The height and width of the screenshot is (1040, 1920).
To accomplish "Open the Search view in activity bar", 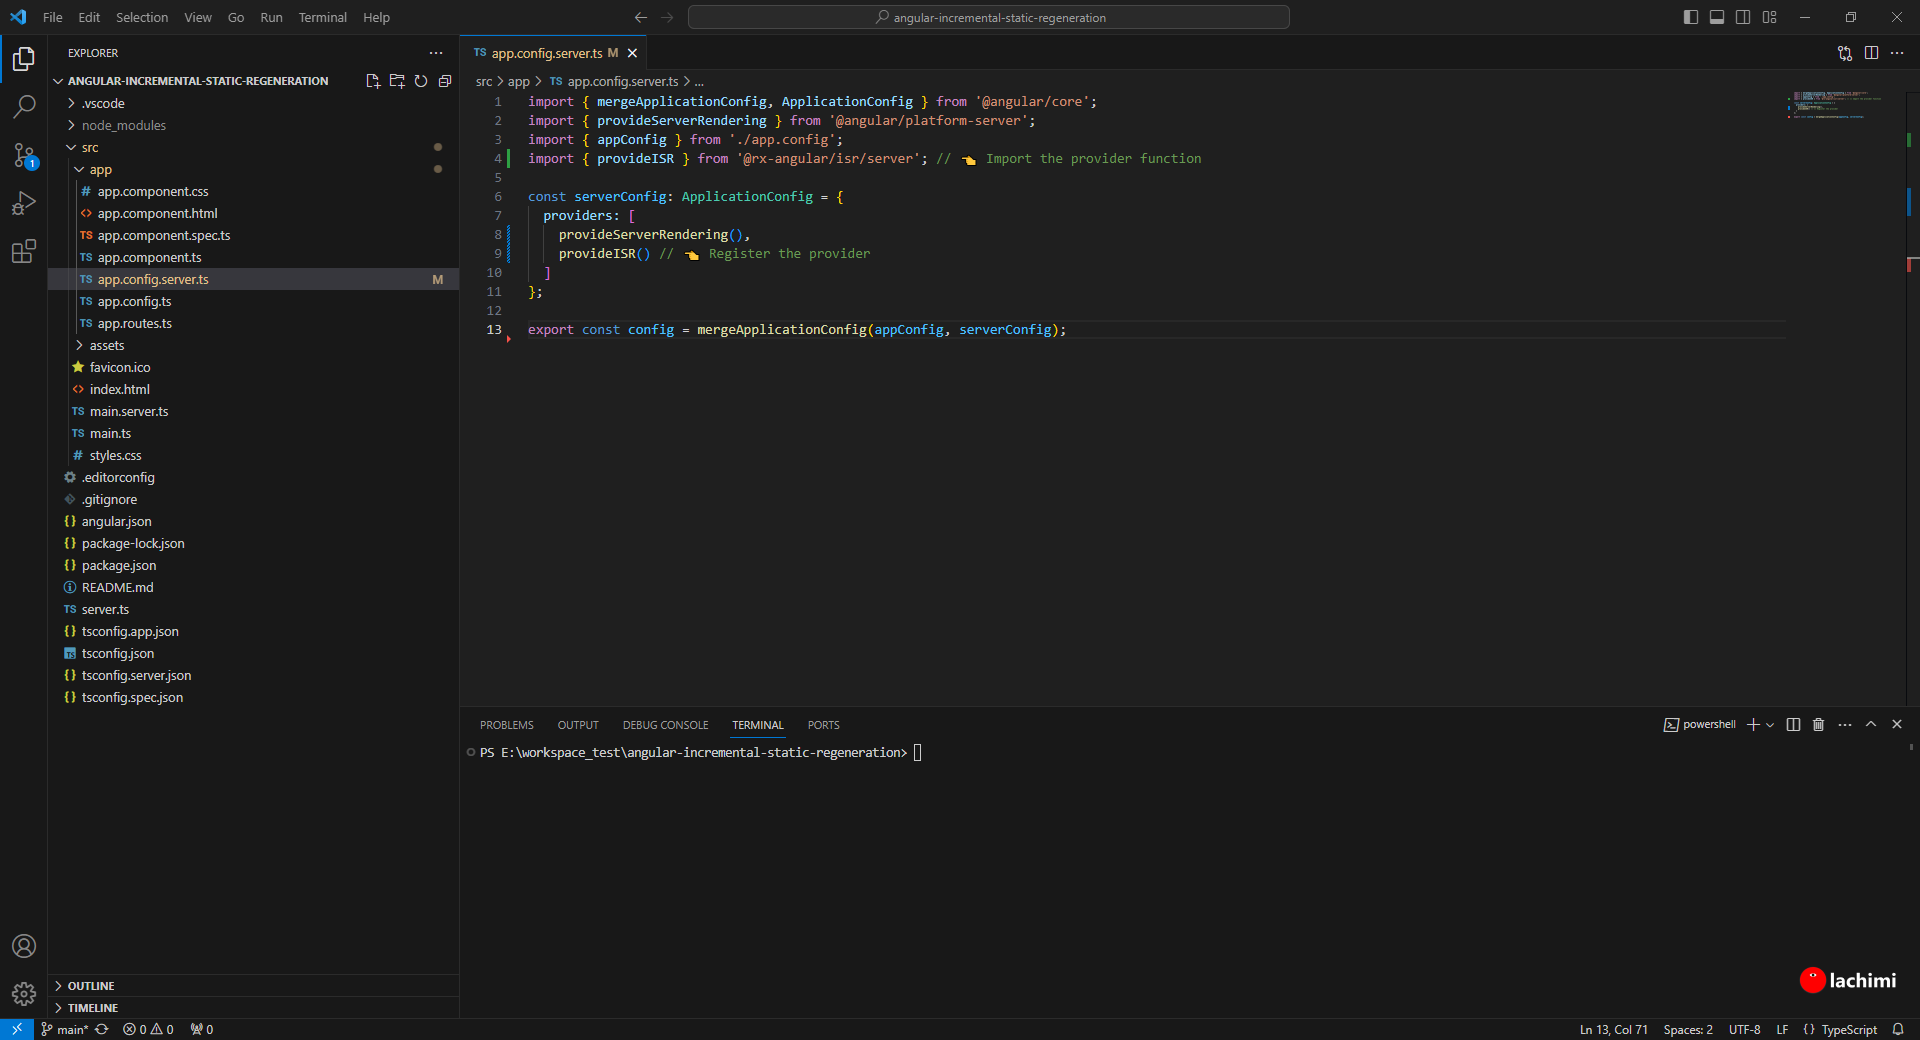I will [x=24, y=106].
